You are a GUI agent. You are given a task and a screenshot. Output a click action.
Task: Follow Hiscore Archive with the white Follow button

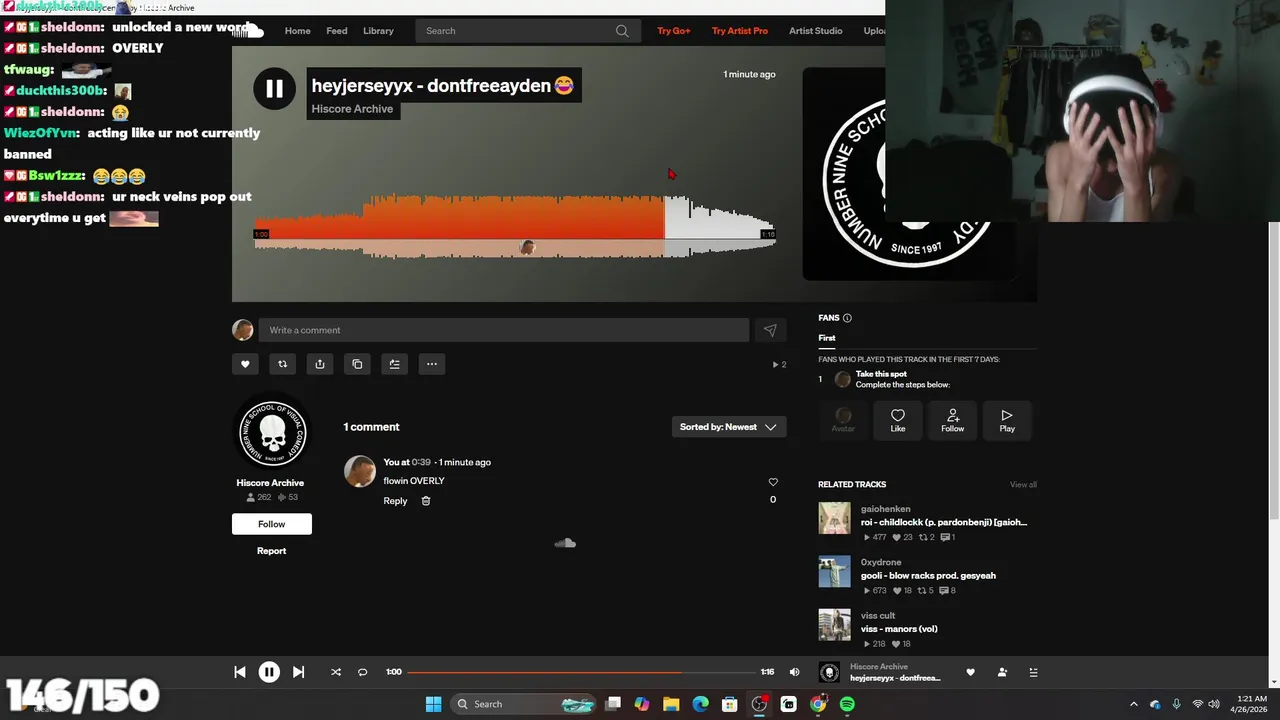(272, 524)
